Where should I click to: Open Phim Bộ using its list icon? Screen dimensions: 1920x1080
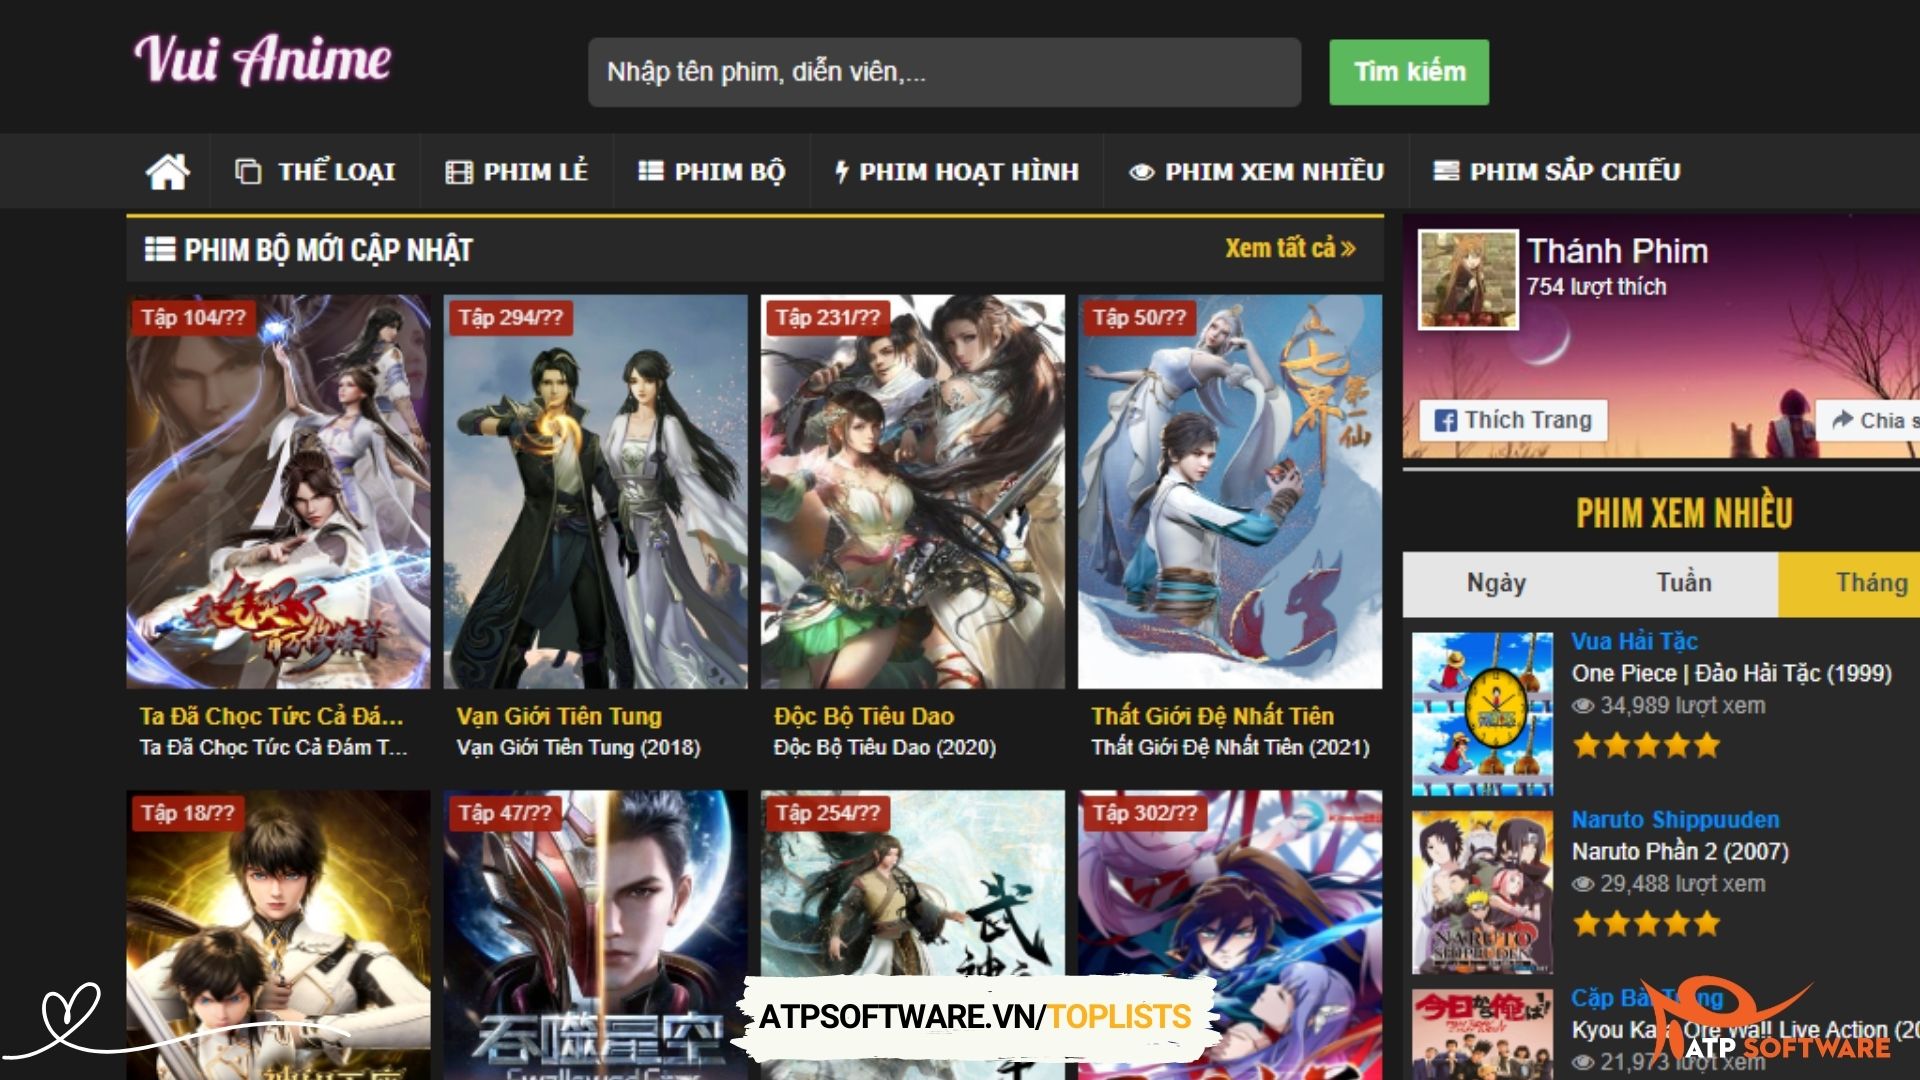pos(650,171)
